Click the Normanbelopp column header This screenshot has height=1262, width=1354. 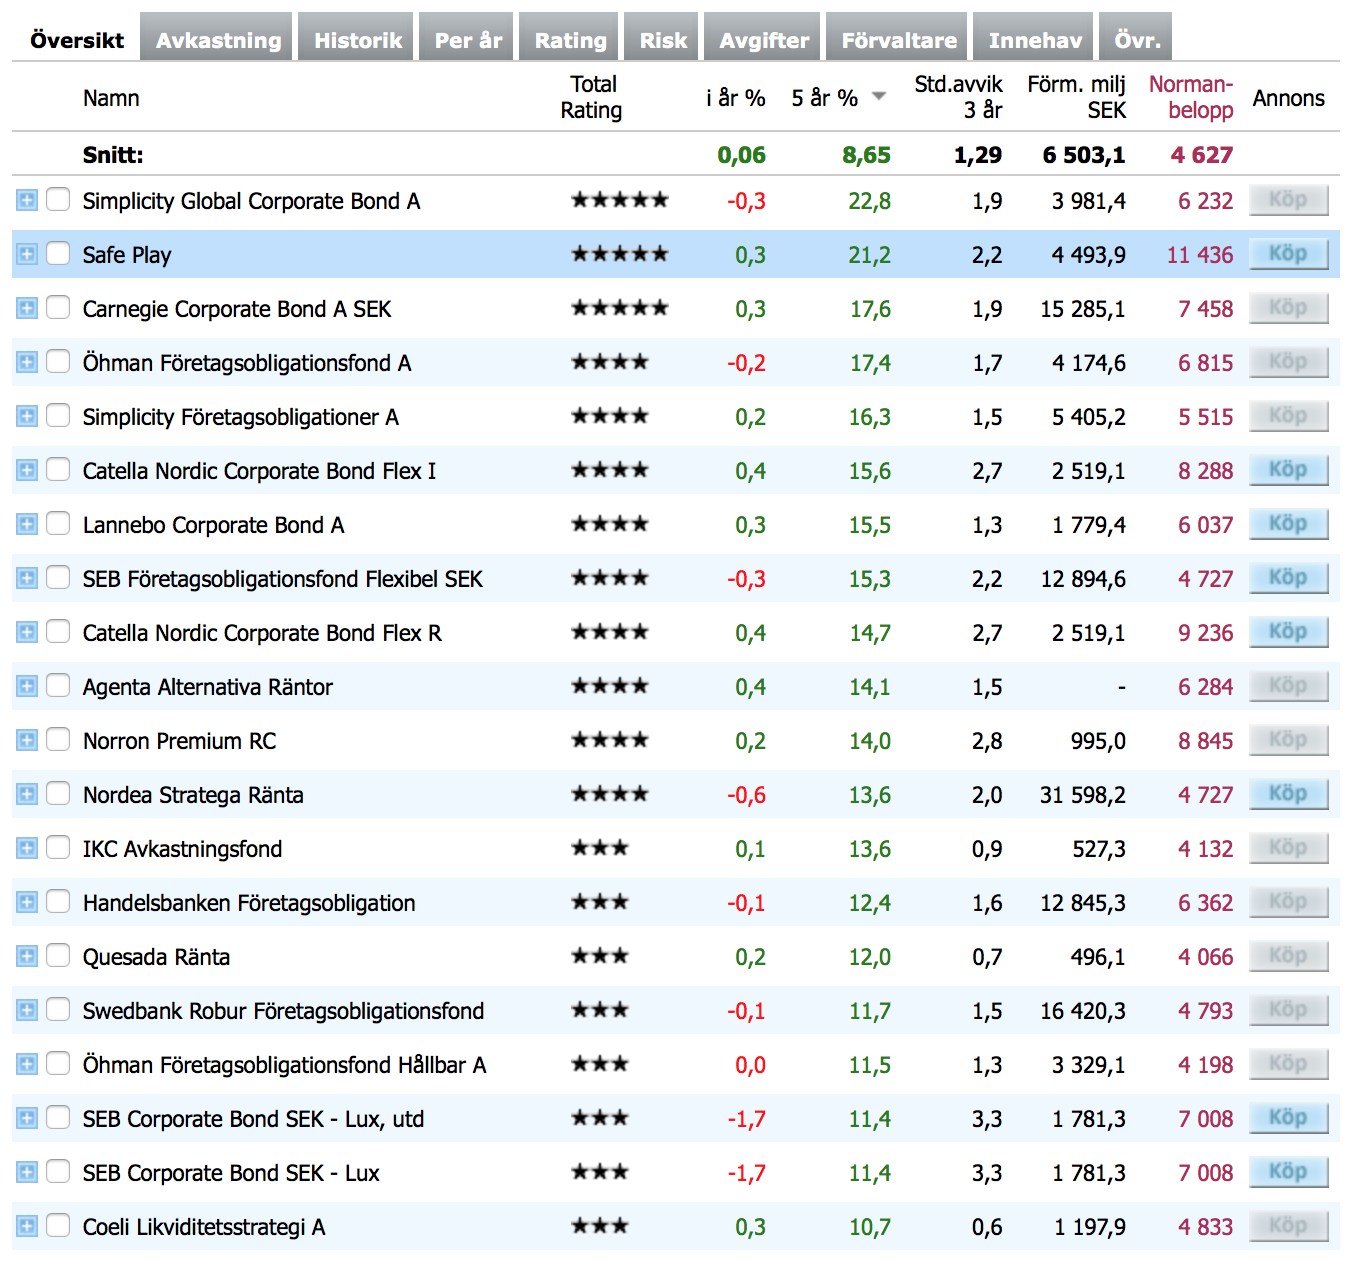[x=1190, y=97]
